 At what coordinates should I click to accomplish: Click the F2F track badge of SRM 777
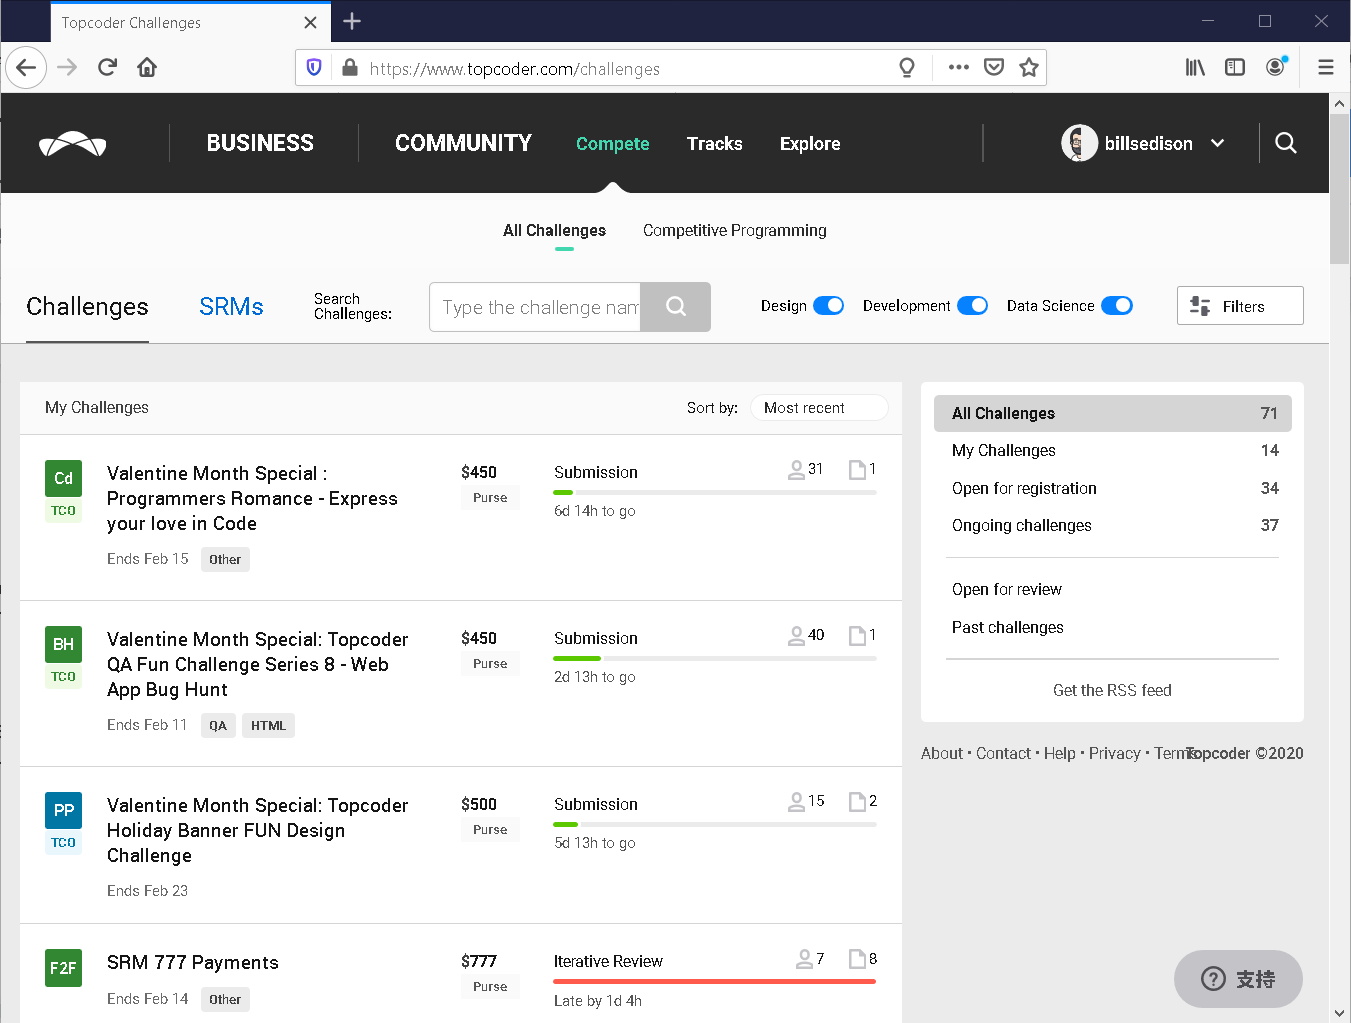[x=63, y=968]
